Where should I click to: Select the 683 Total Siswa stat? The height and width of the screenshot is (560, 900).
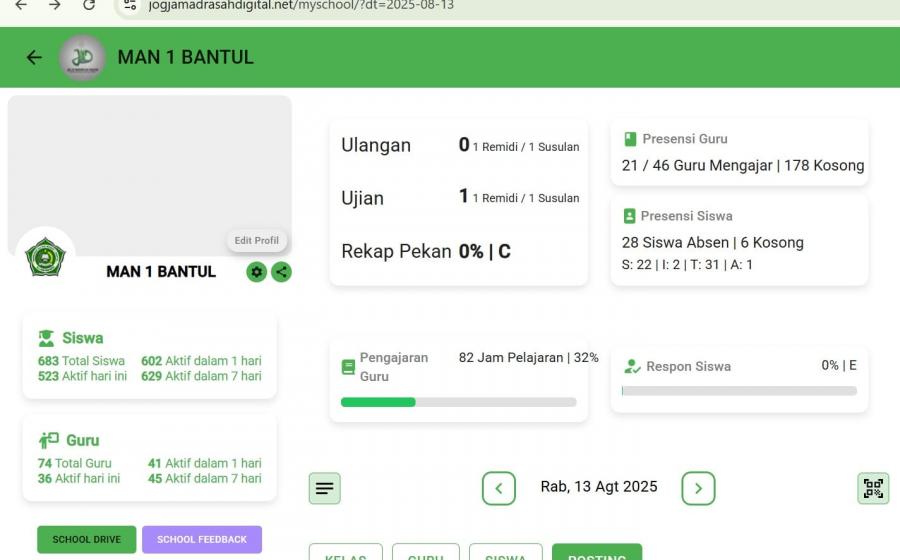tap(81, 361)
